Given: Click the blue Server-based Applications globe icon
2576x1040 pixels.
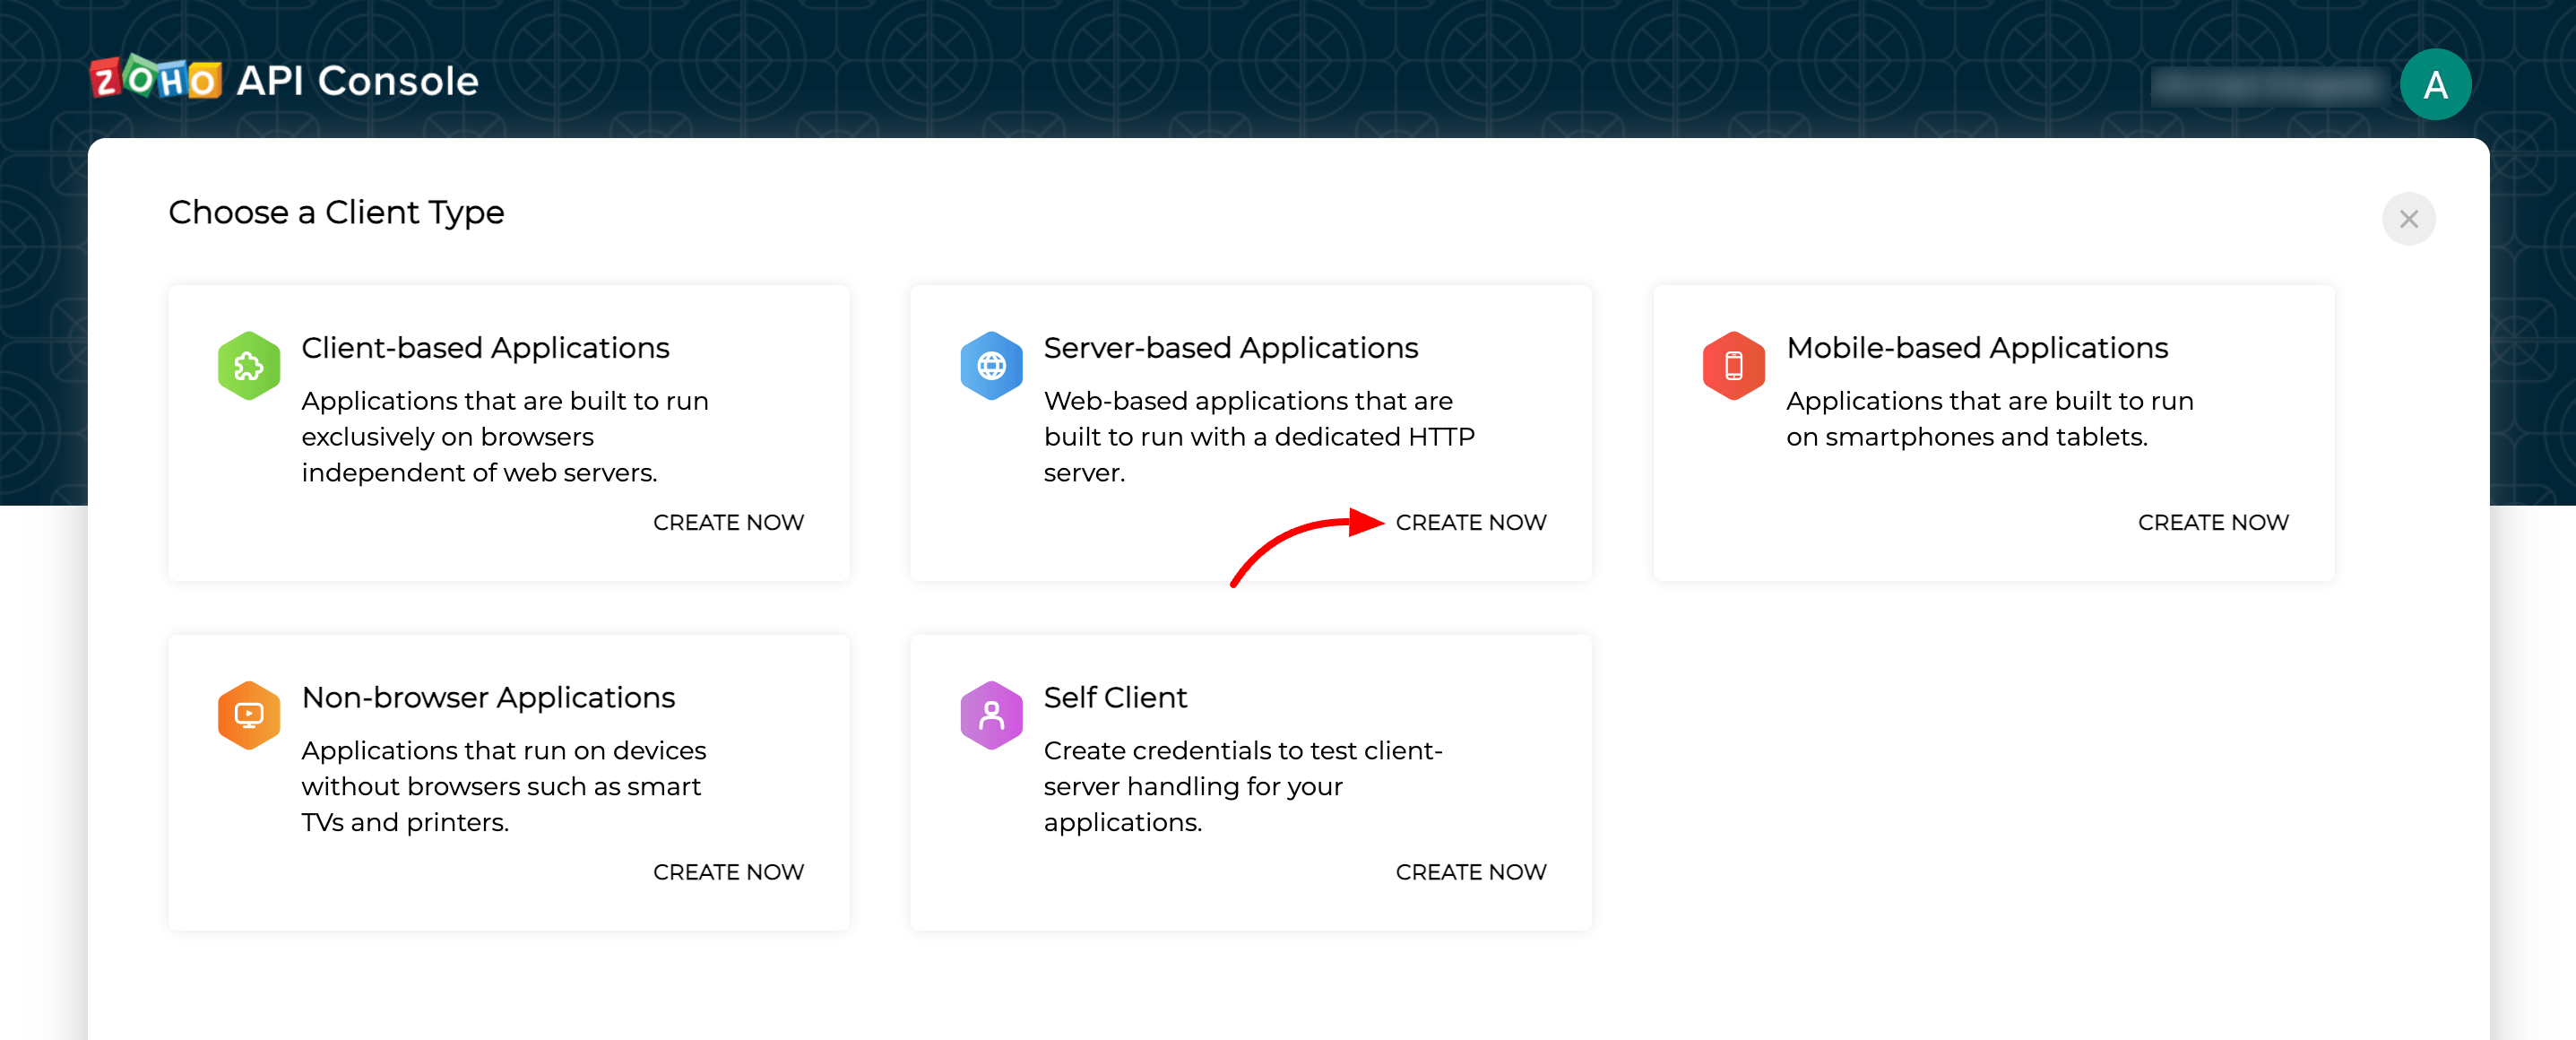Looking at the screenshot, I should [990, 366].
